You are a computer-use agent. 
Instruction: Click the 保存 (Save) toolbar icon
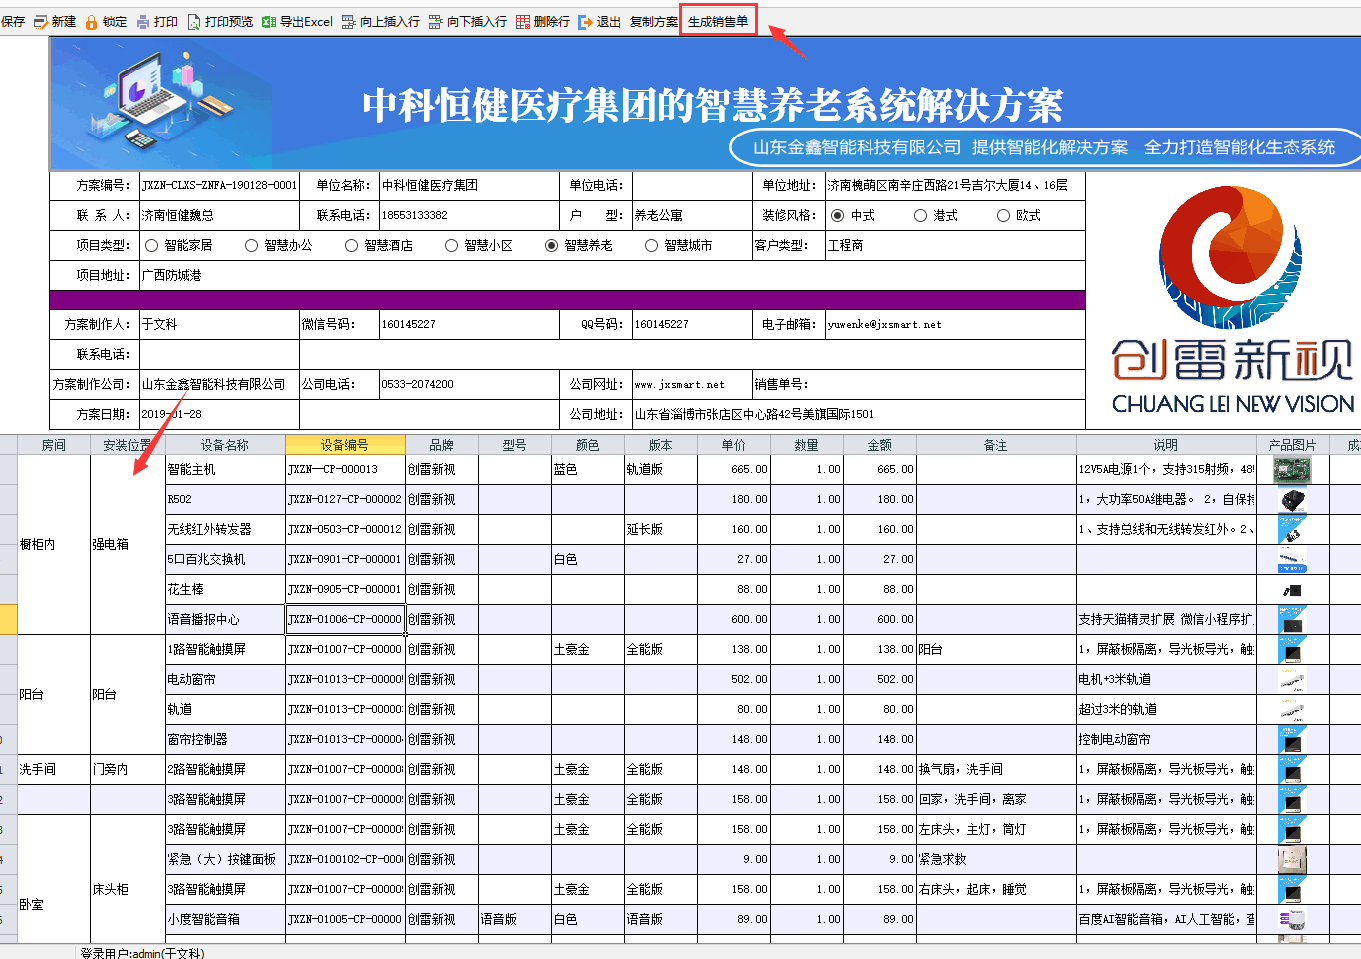click(12, 18)
